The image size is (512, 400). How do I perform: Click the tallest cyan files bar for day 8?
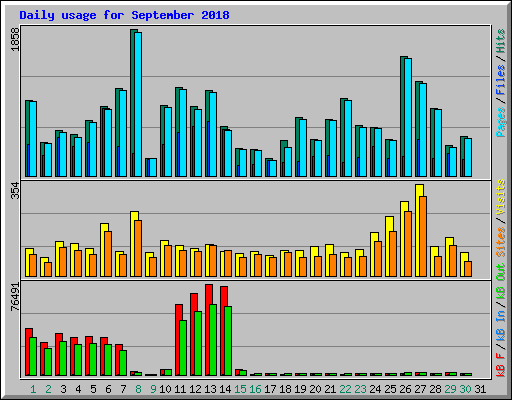138,104
